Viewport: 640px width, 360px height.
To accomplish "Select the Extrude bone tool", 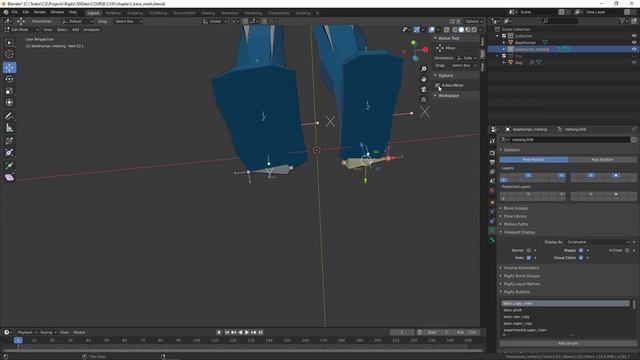I will [9, 165].
